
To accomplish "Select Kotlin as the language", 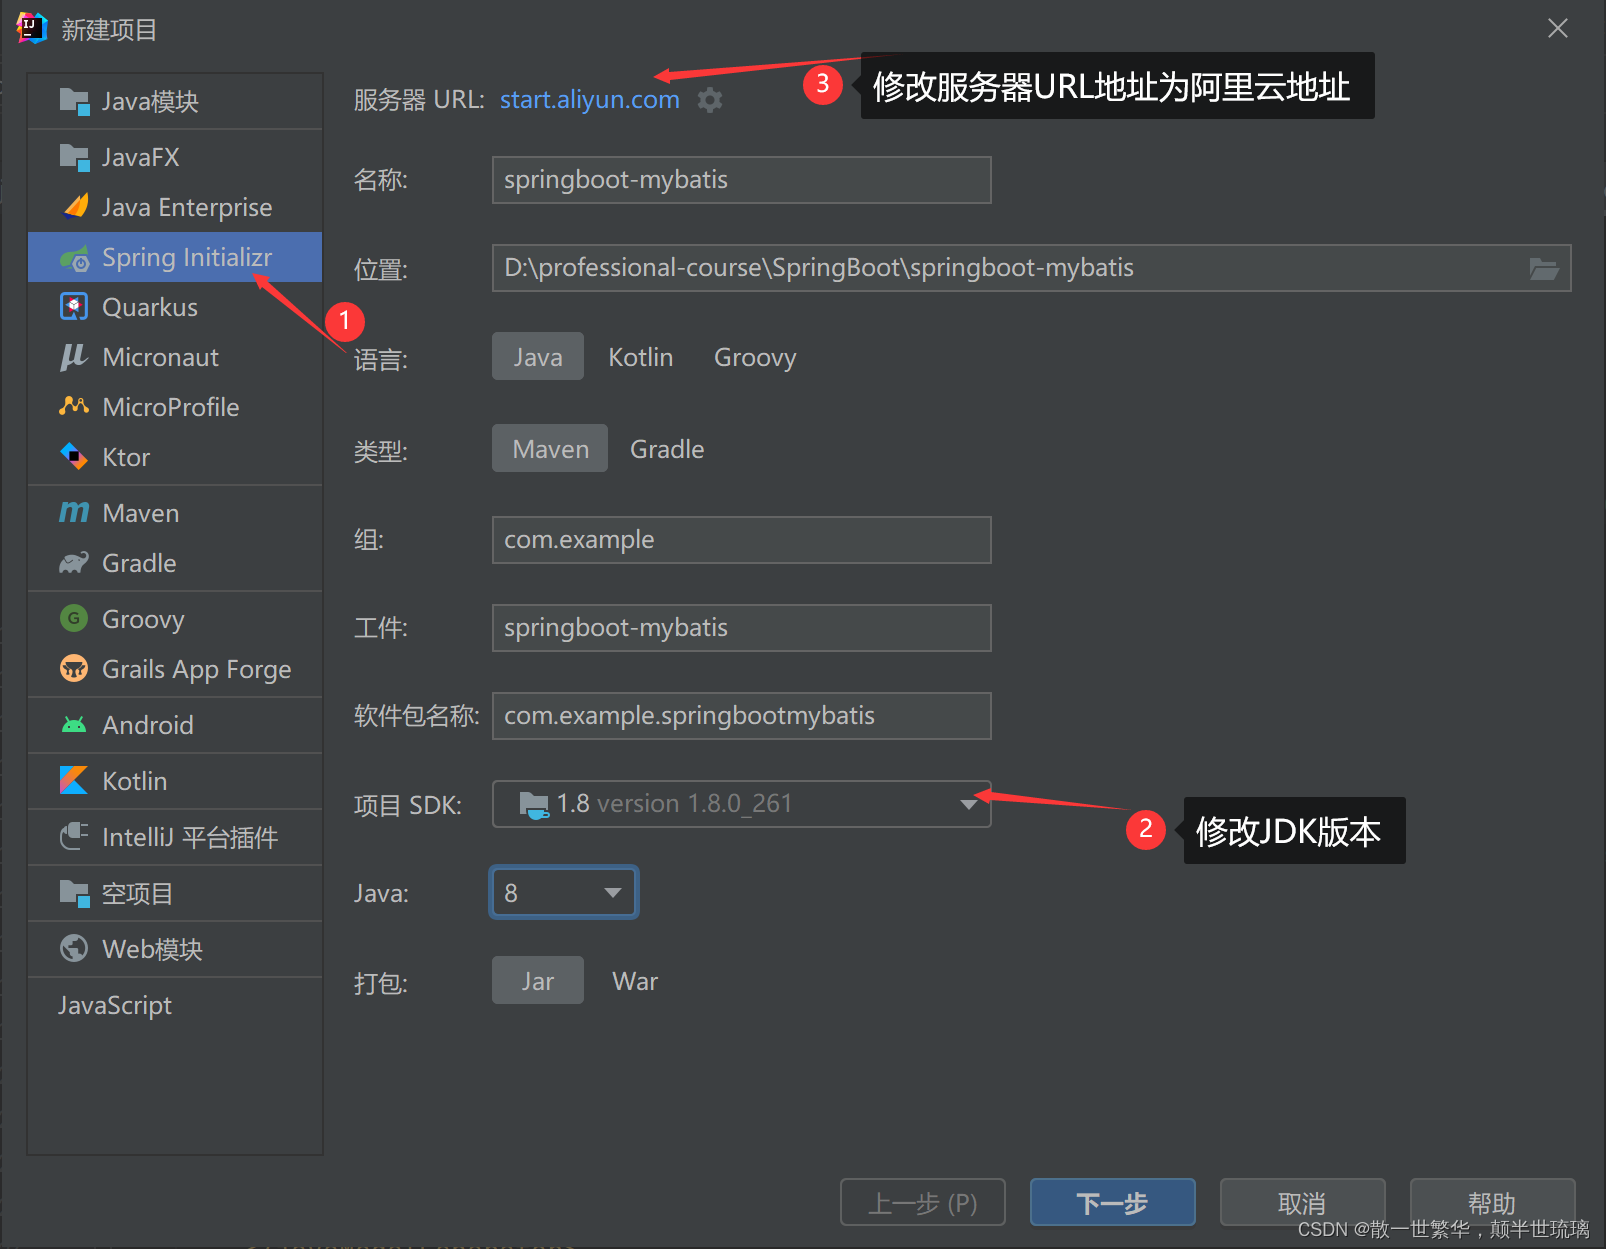I will click(x=640, y=357).
